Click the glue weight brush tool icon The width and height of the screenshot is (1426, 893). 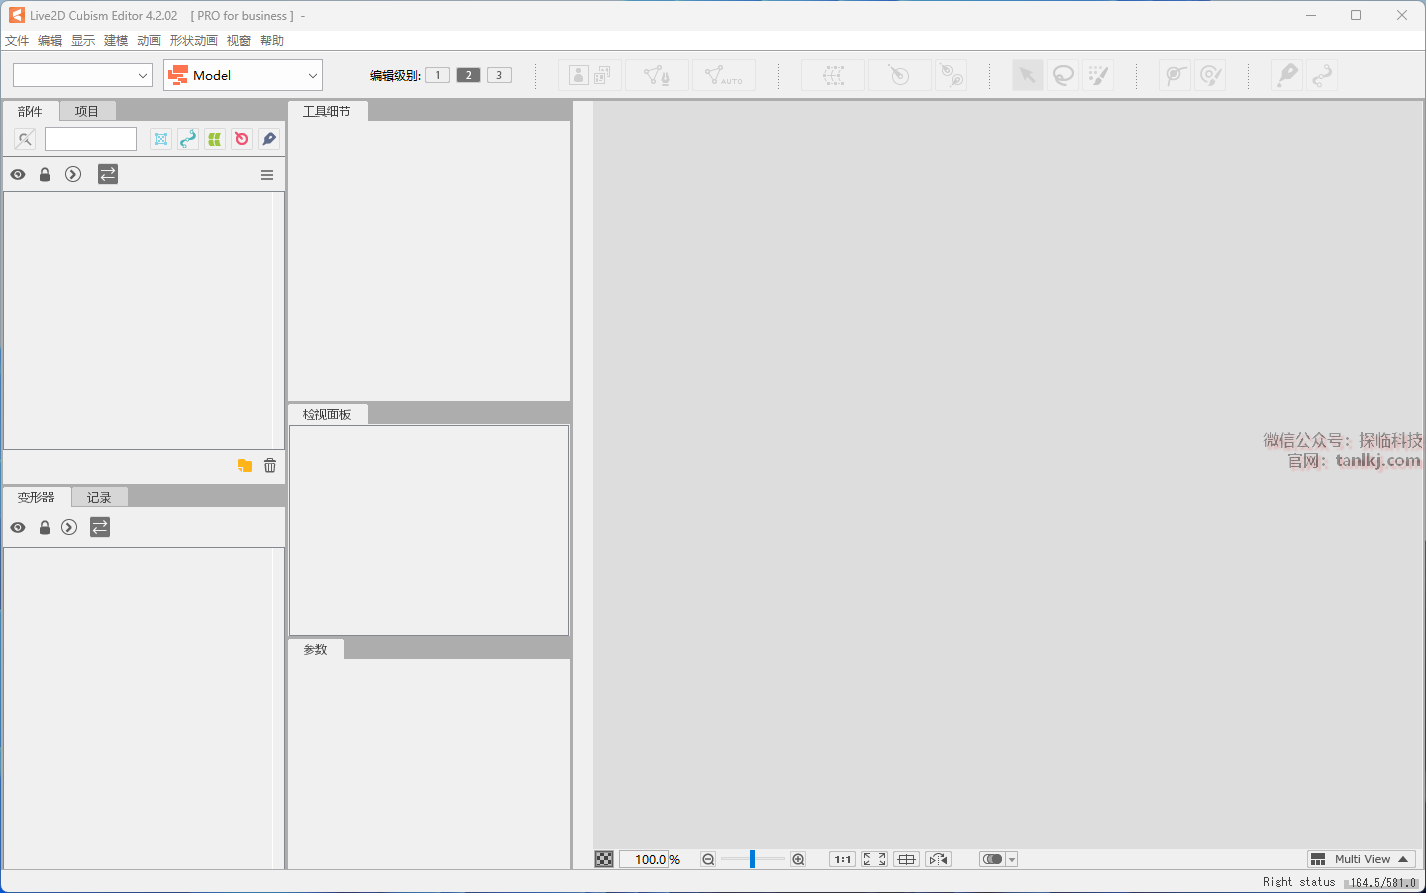click(x=1210, y=75)
